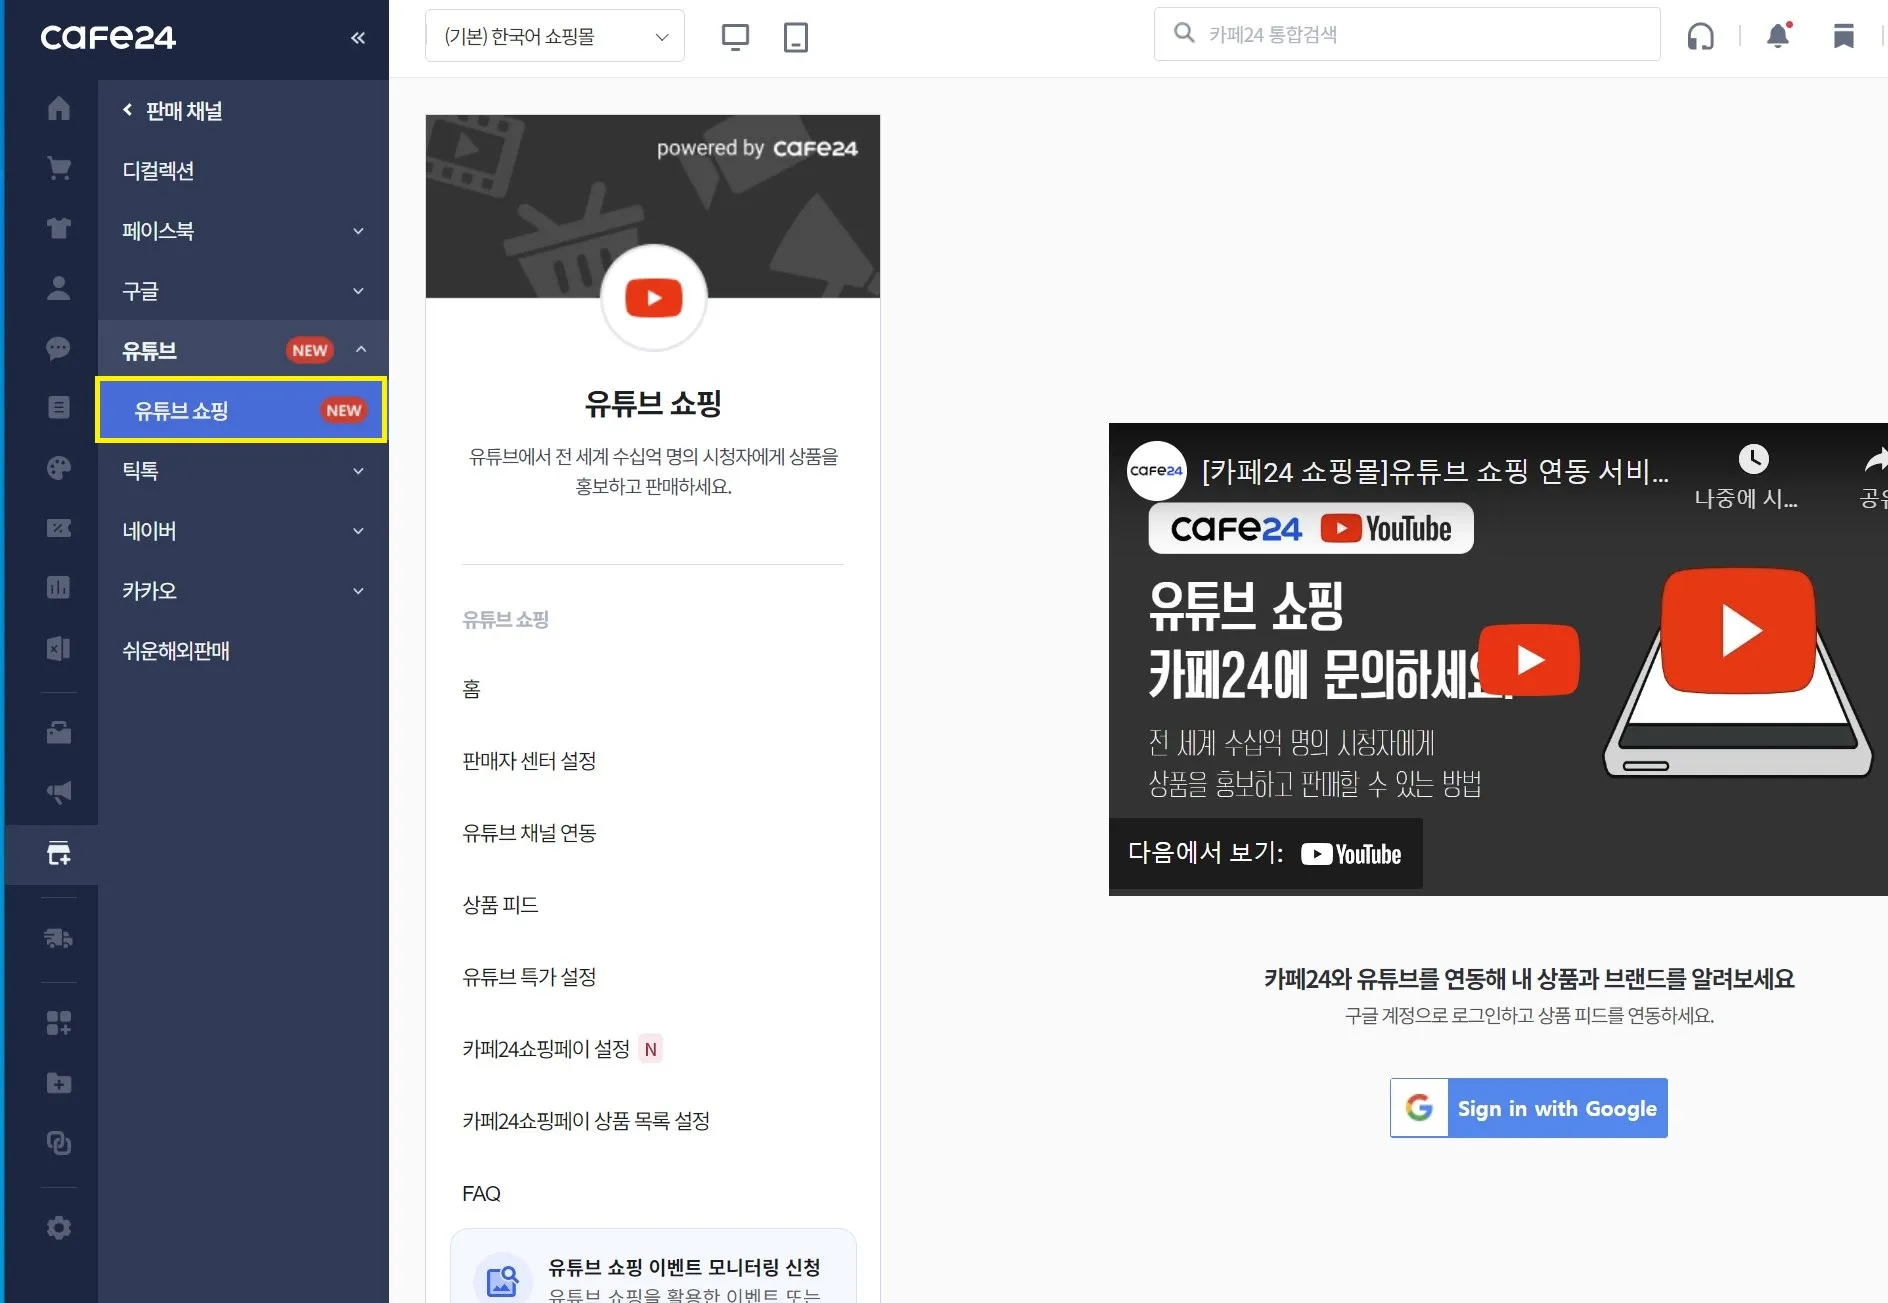The image size is (1888, 1303).
Task: Open the folder-plus icon in the rail
Action: 59,1083
